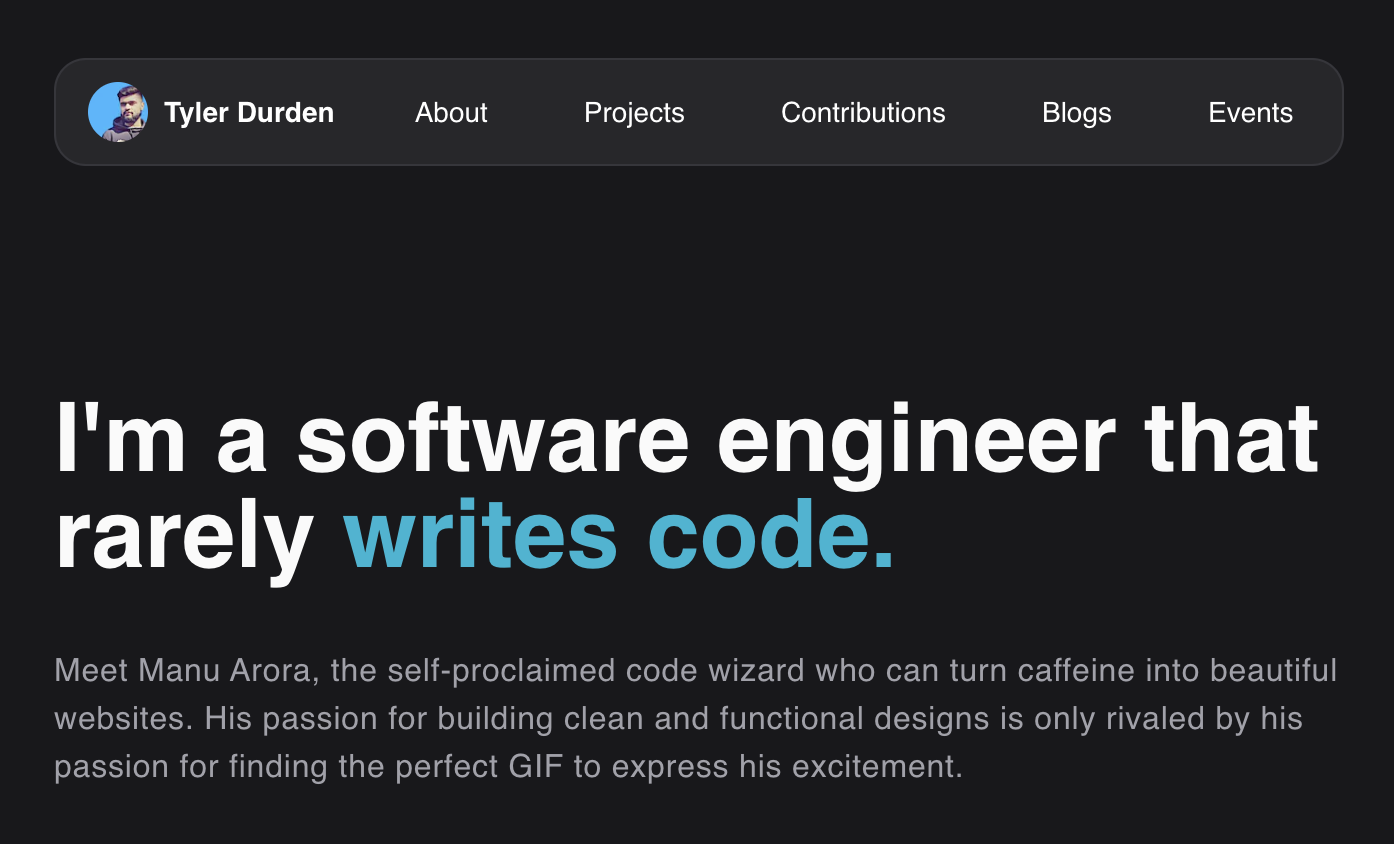Click 'Events' at the far right of navbar

[x=1251, y=112]
